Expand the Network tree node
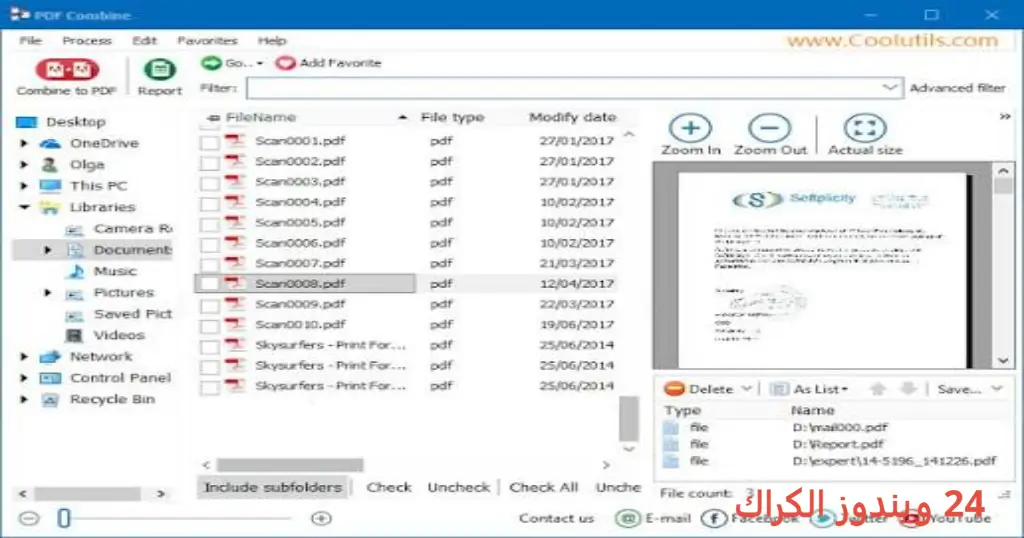The height and width of the screenshot is (538, 1024). [24, 356]
